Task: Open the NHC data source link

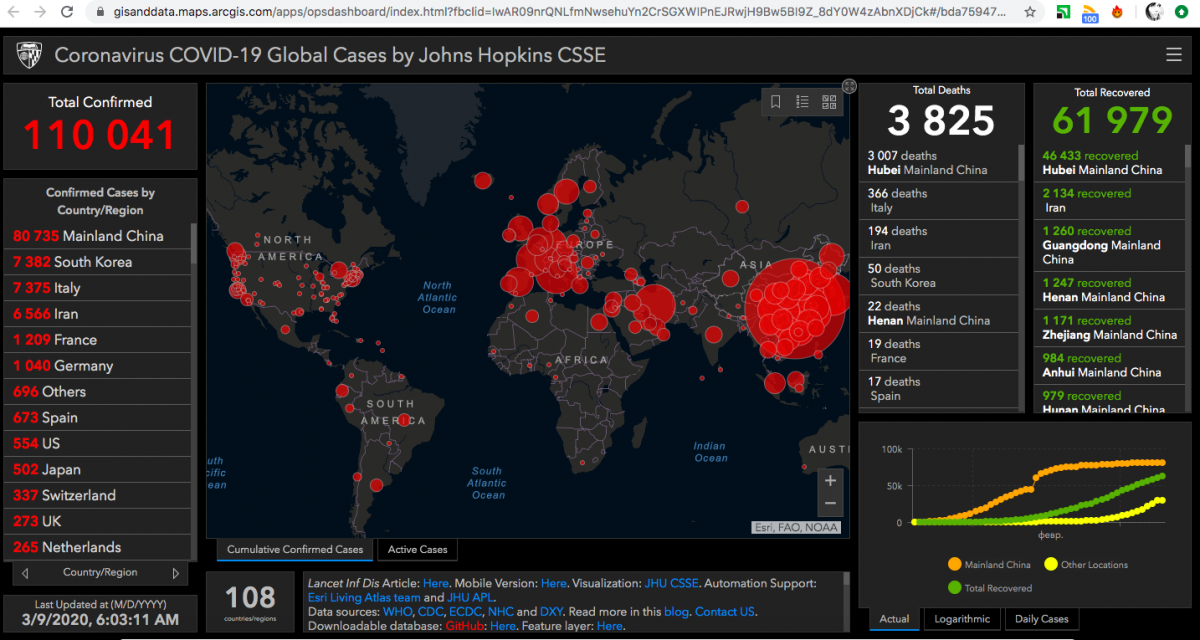Action: point(500,611)
